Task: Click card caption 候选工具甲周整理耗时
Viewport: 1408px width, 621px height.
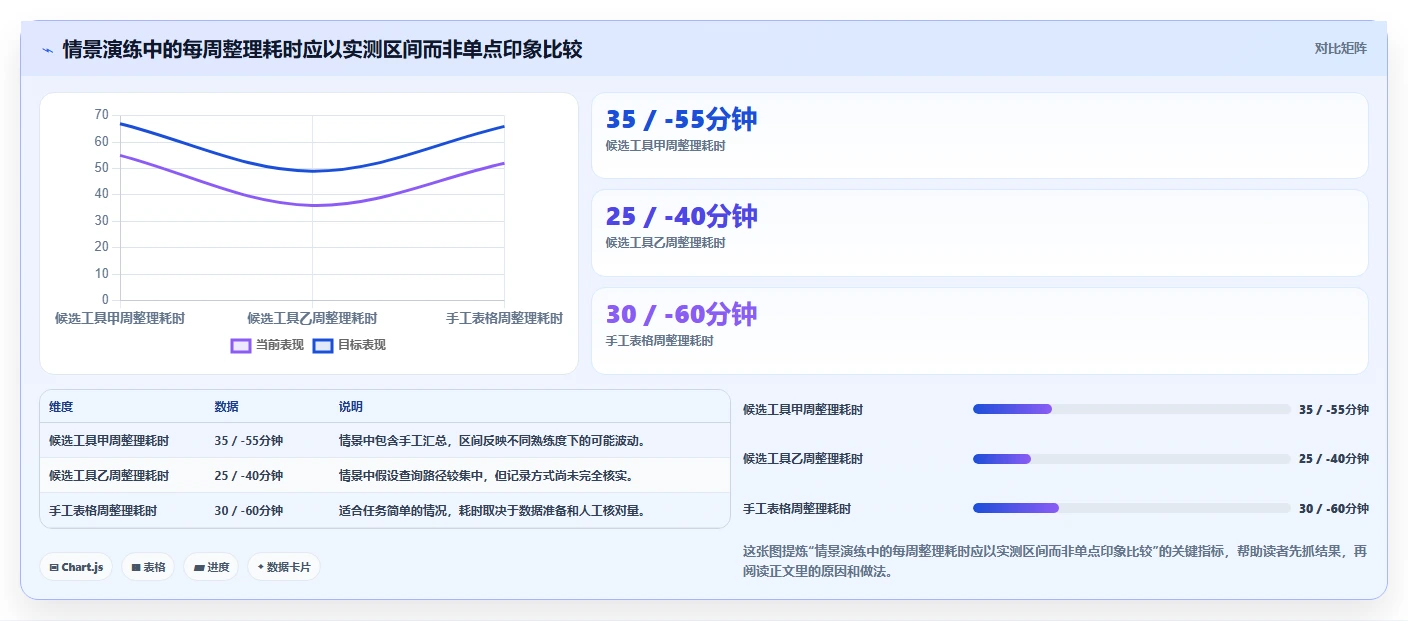Action: click(665, 146)
